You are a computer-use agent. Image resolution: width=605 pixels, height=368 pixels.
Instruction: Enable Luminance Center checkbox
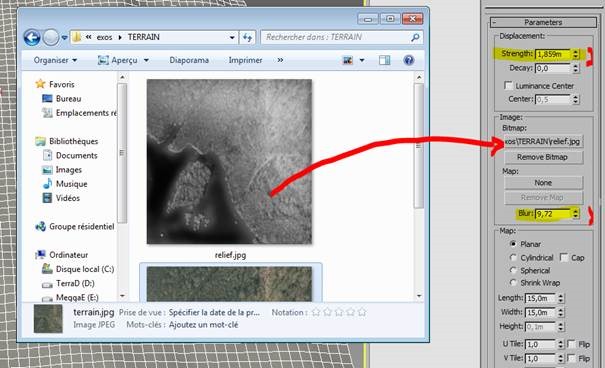tap(509, 85)
